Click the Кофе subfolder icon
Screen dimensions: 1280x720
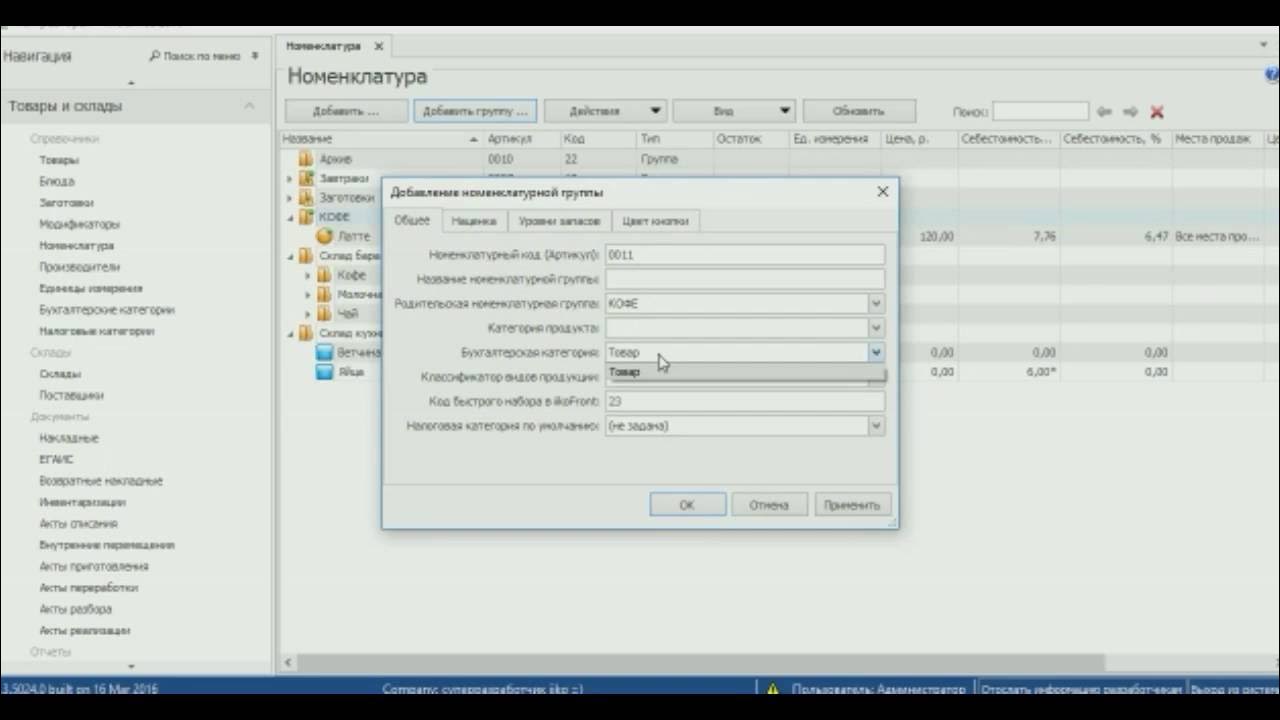(324, 275)
